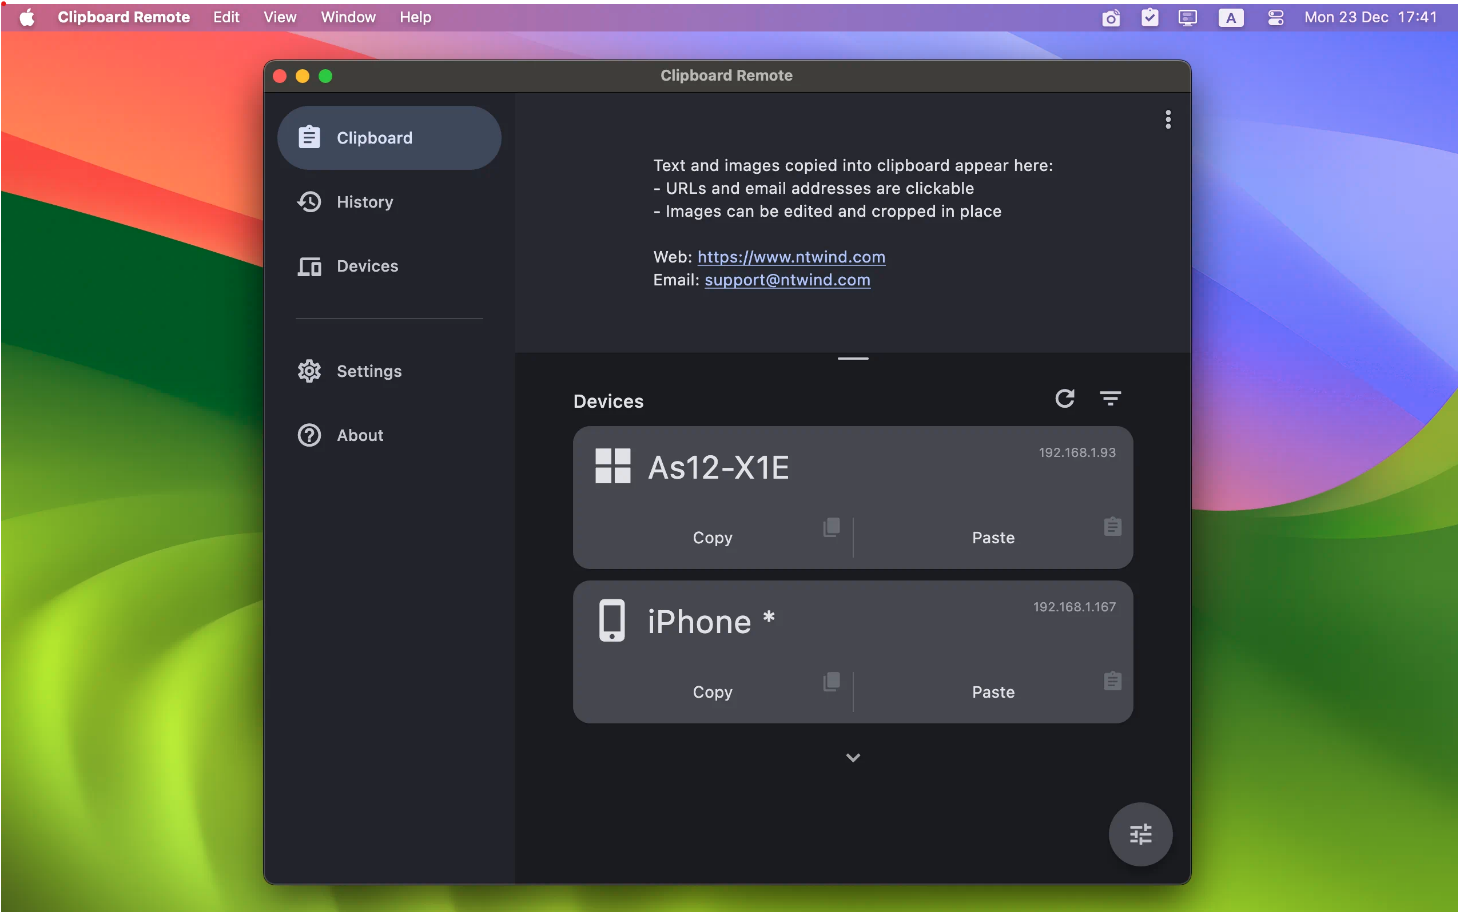The width and height of the screenshot is (1458, 912).
Task: Click the Devices heading above device cards
Action: tap(608, 401)
